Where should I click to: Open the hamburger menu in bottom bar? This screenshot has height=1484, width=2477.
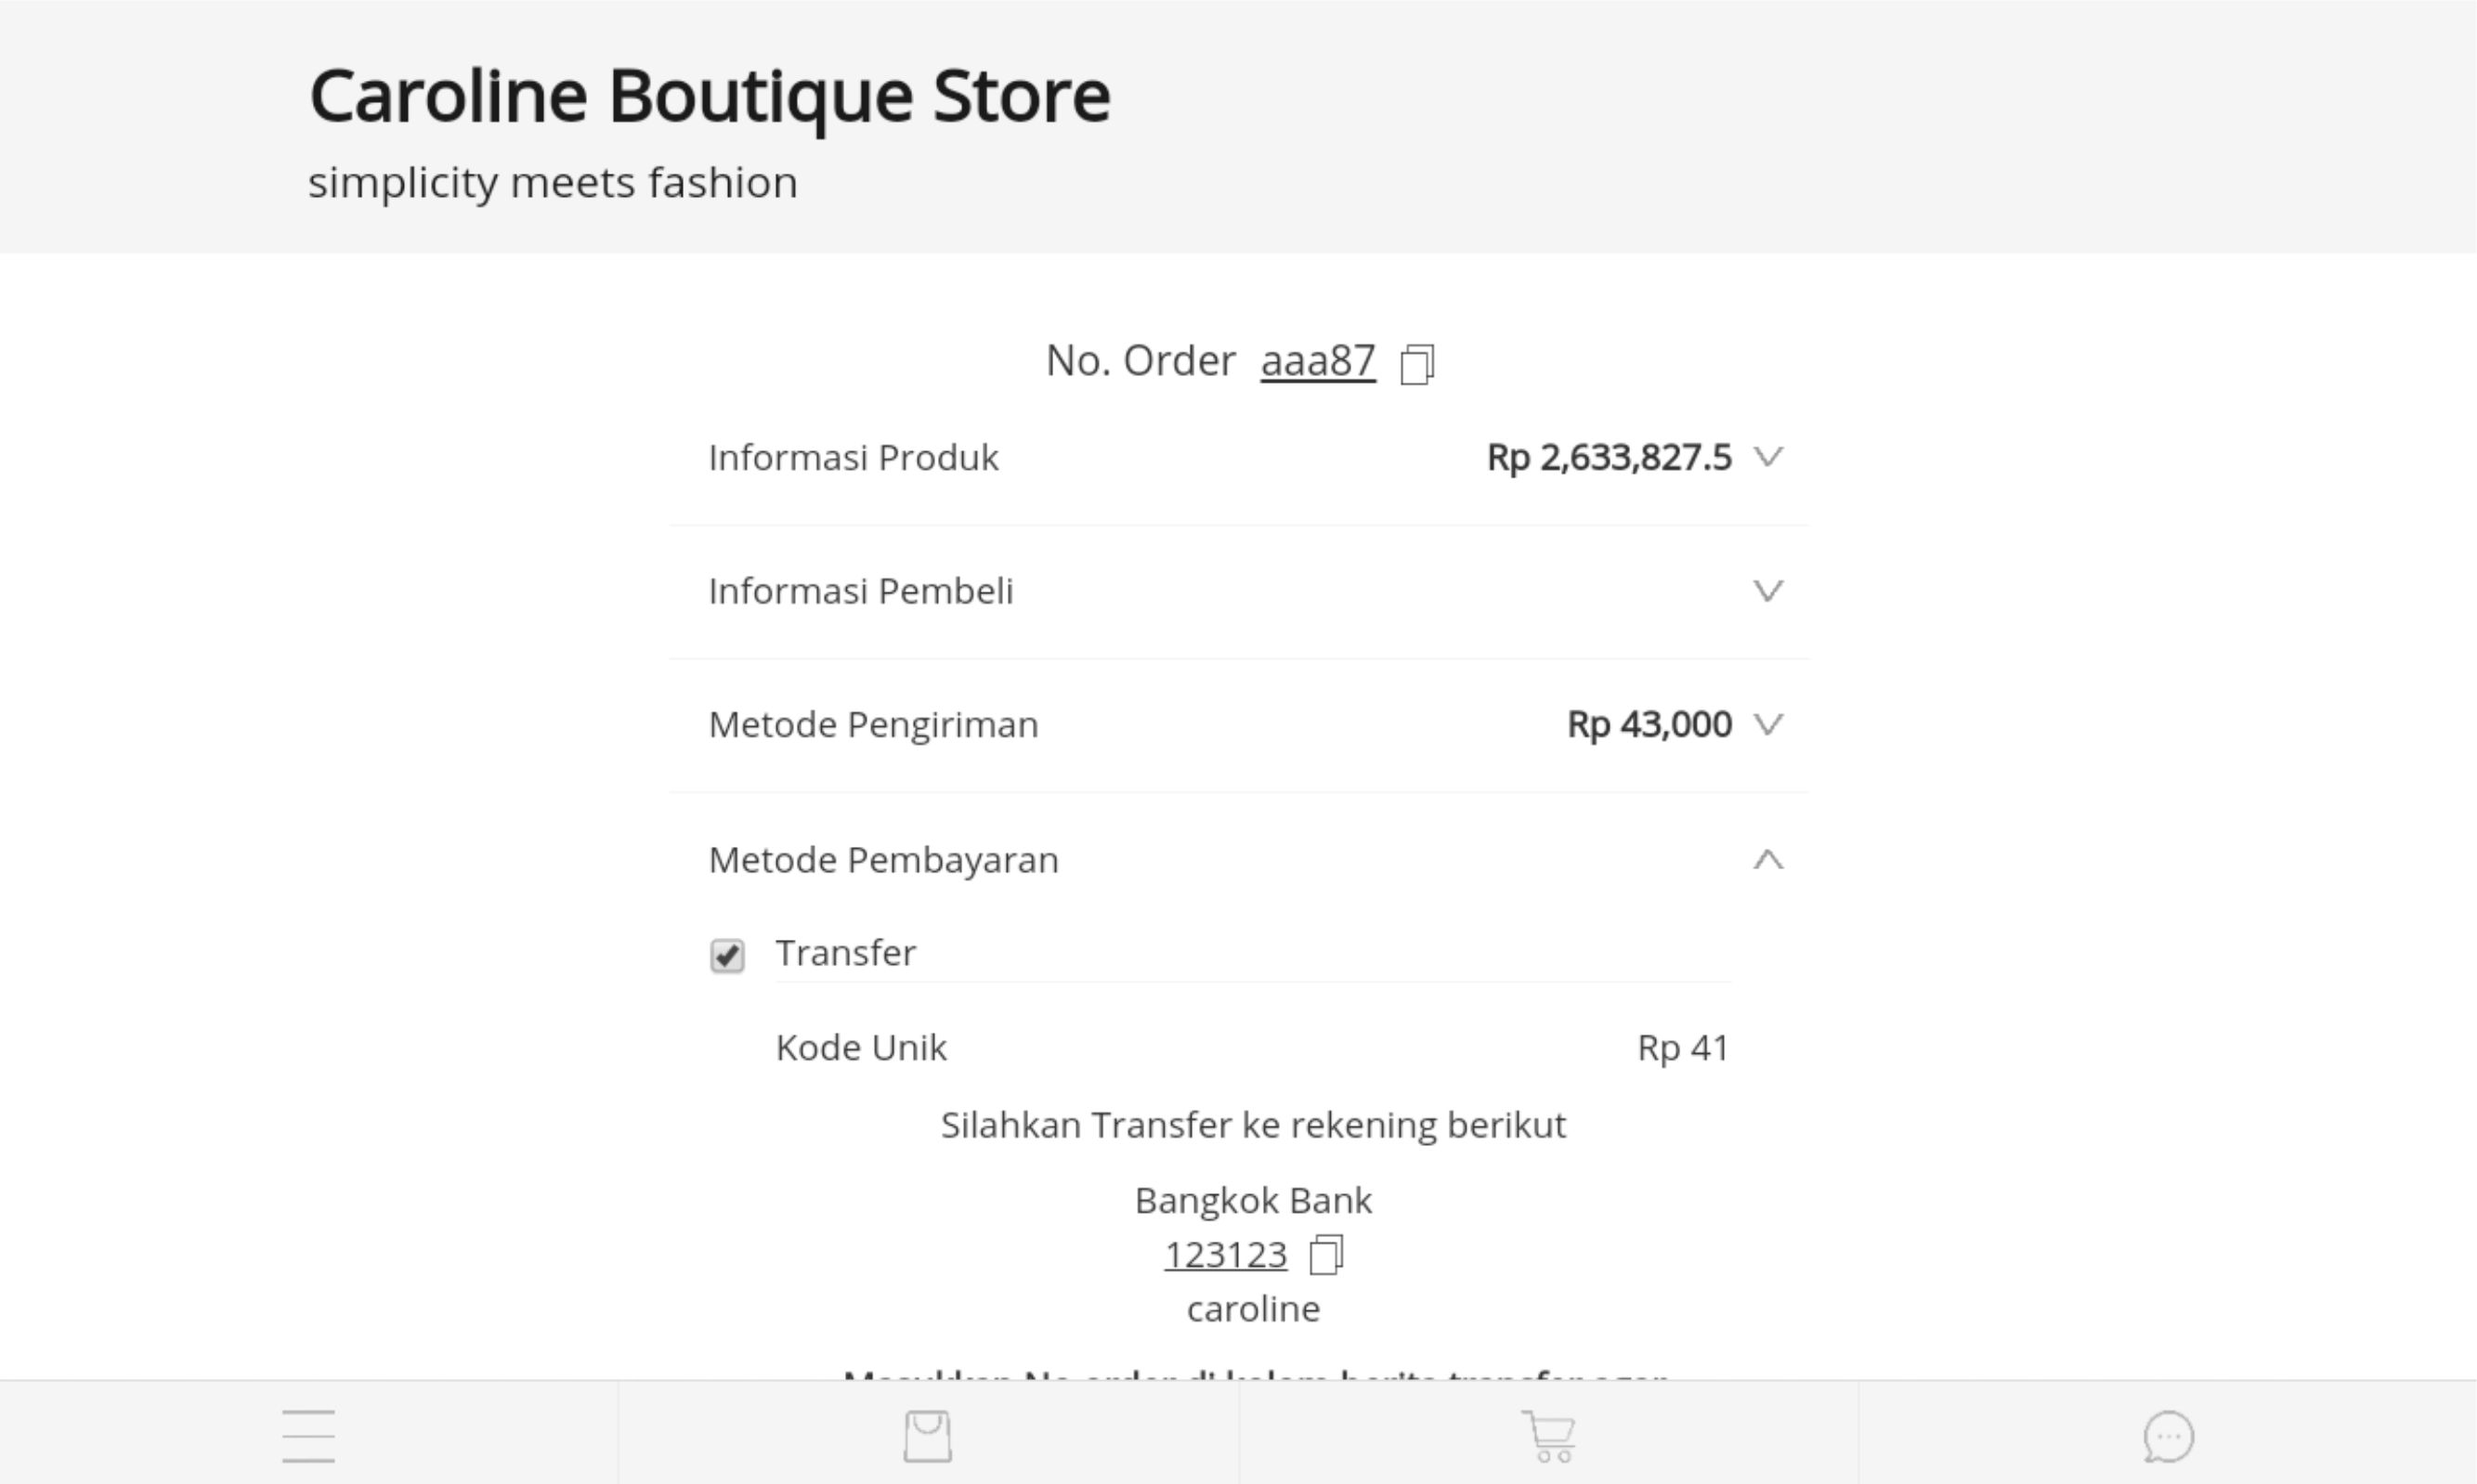tap(308, 1436)
